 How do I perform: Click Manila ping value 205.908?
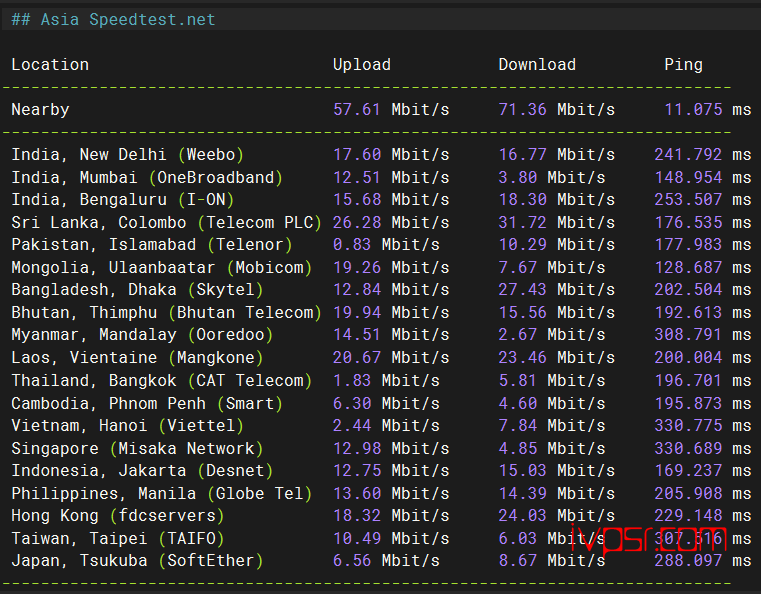point(688,494)
